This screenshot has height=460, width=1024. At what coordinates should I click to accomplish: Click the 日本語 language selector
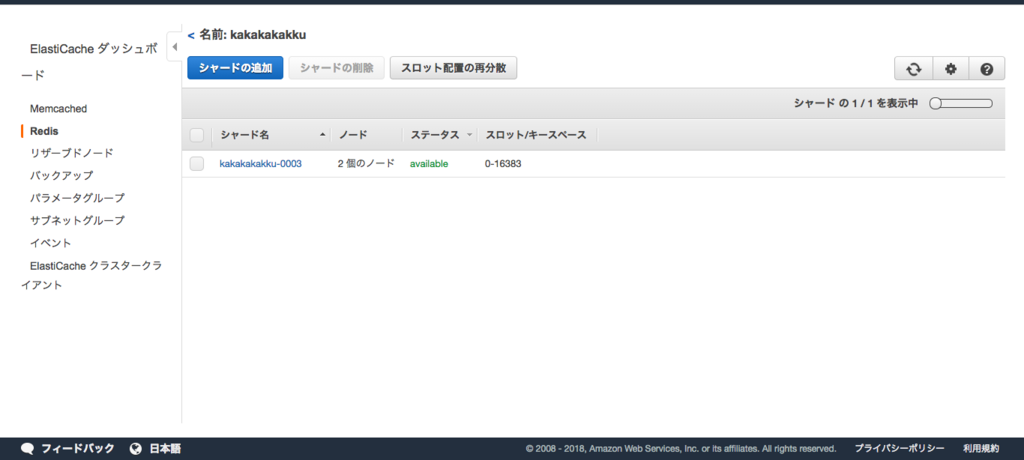(x=165, y=449)
